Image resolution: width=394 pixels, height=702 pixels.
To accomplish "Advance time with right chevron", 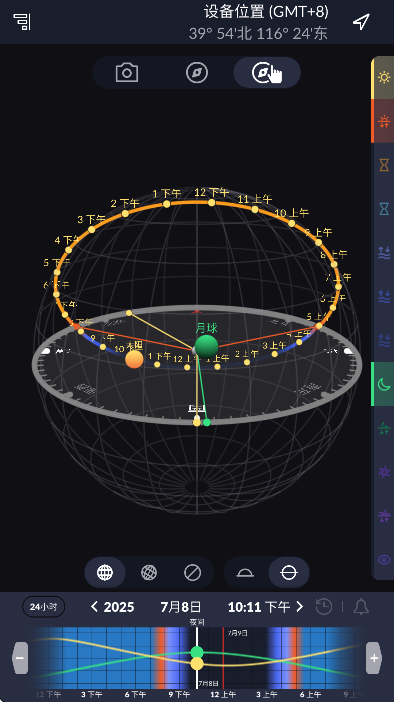I will coord(300,607).
